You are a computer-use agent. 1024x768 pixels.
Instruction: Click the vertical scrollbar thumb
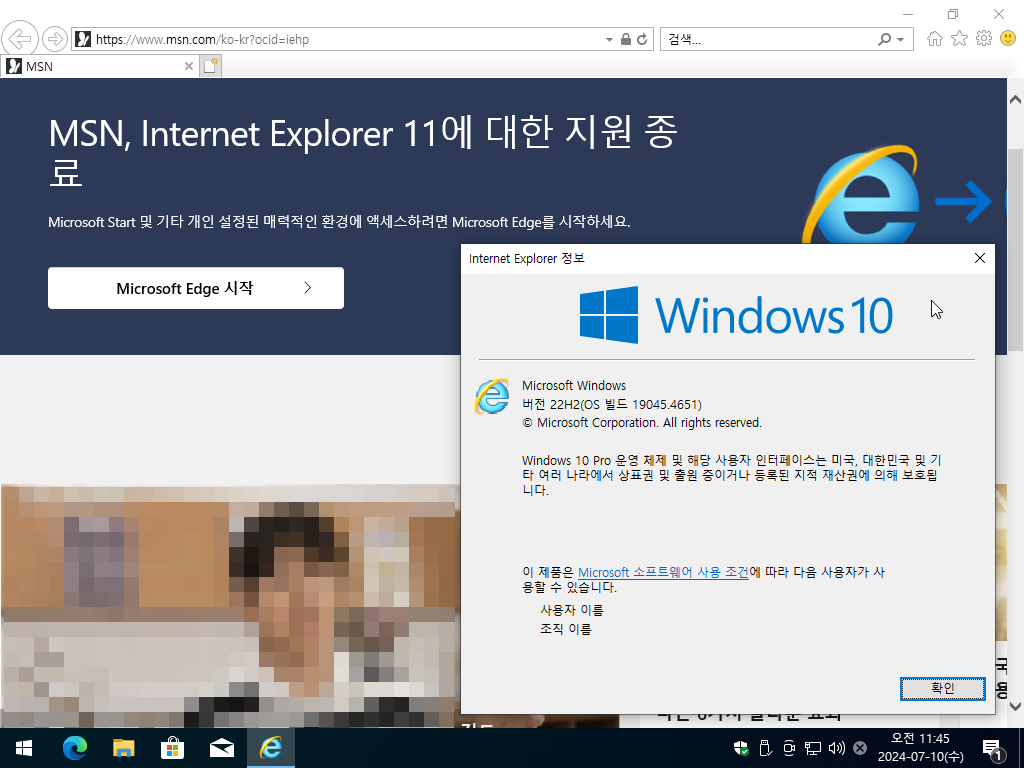1015,249
